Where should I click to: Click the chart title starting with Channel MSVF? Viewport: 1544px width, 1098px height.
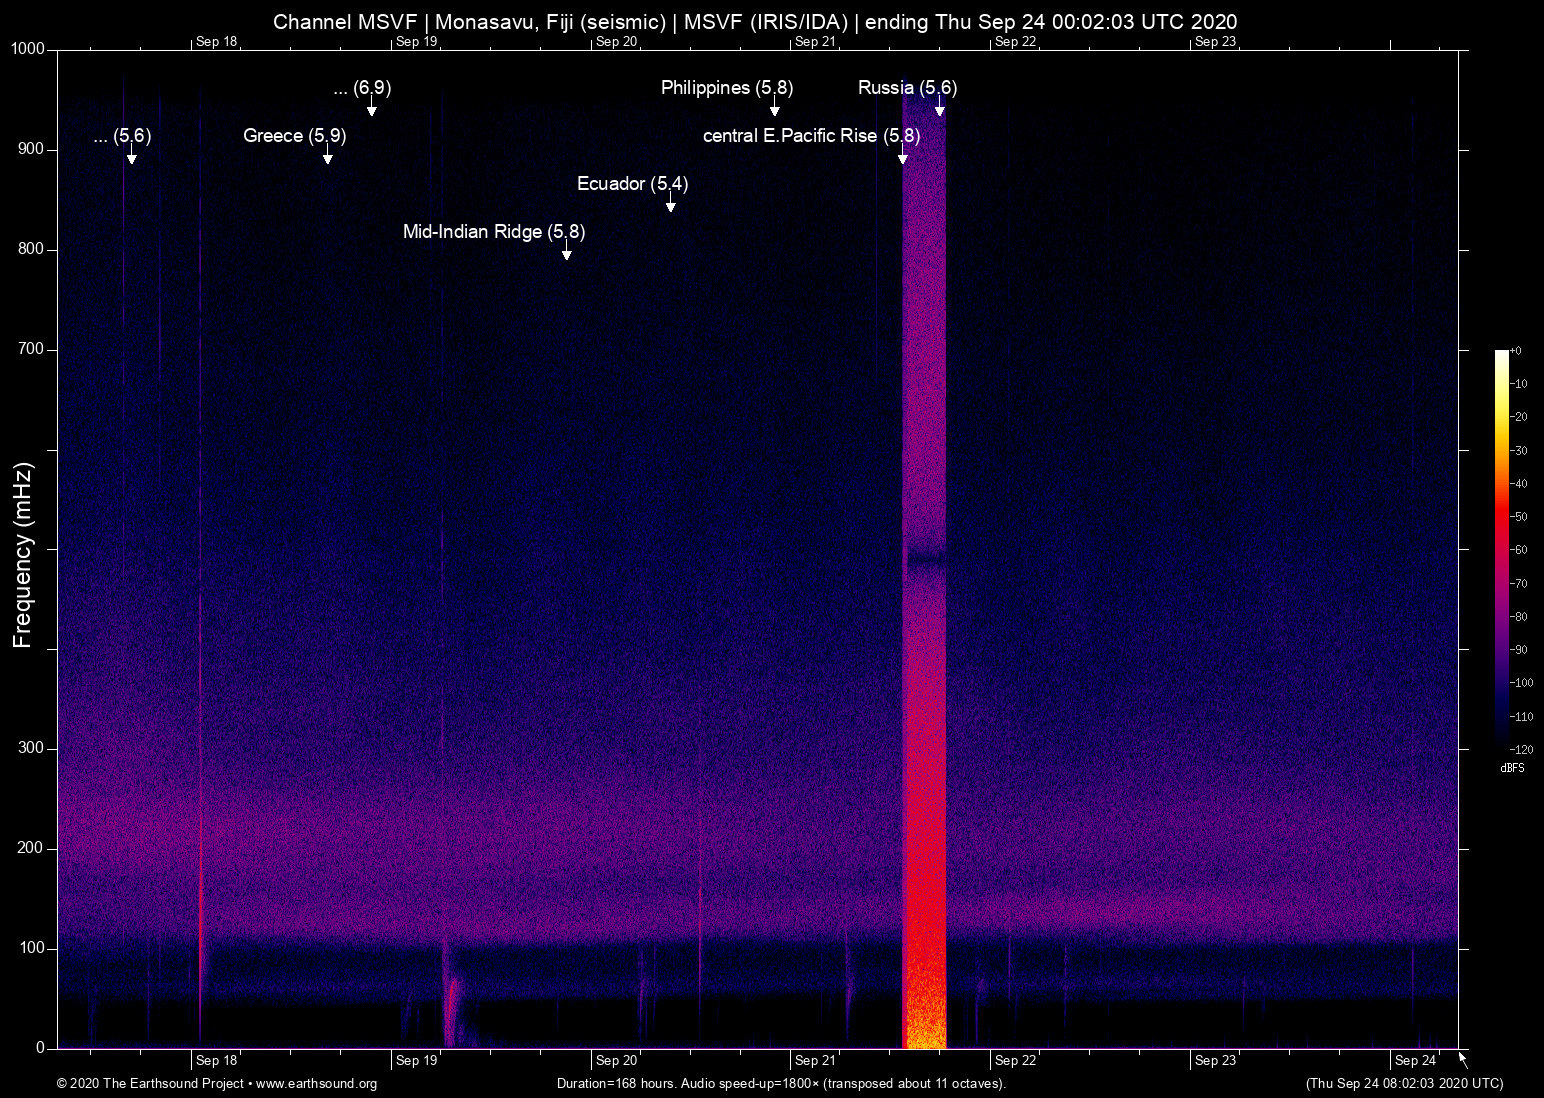(755, 22)
